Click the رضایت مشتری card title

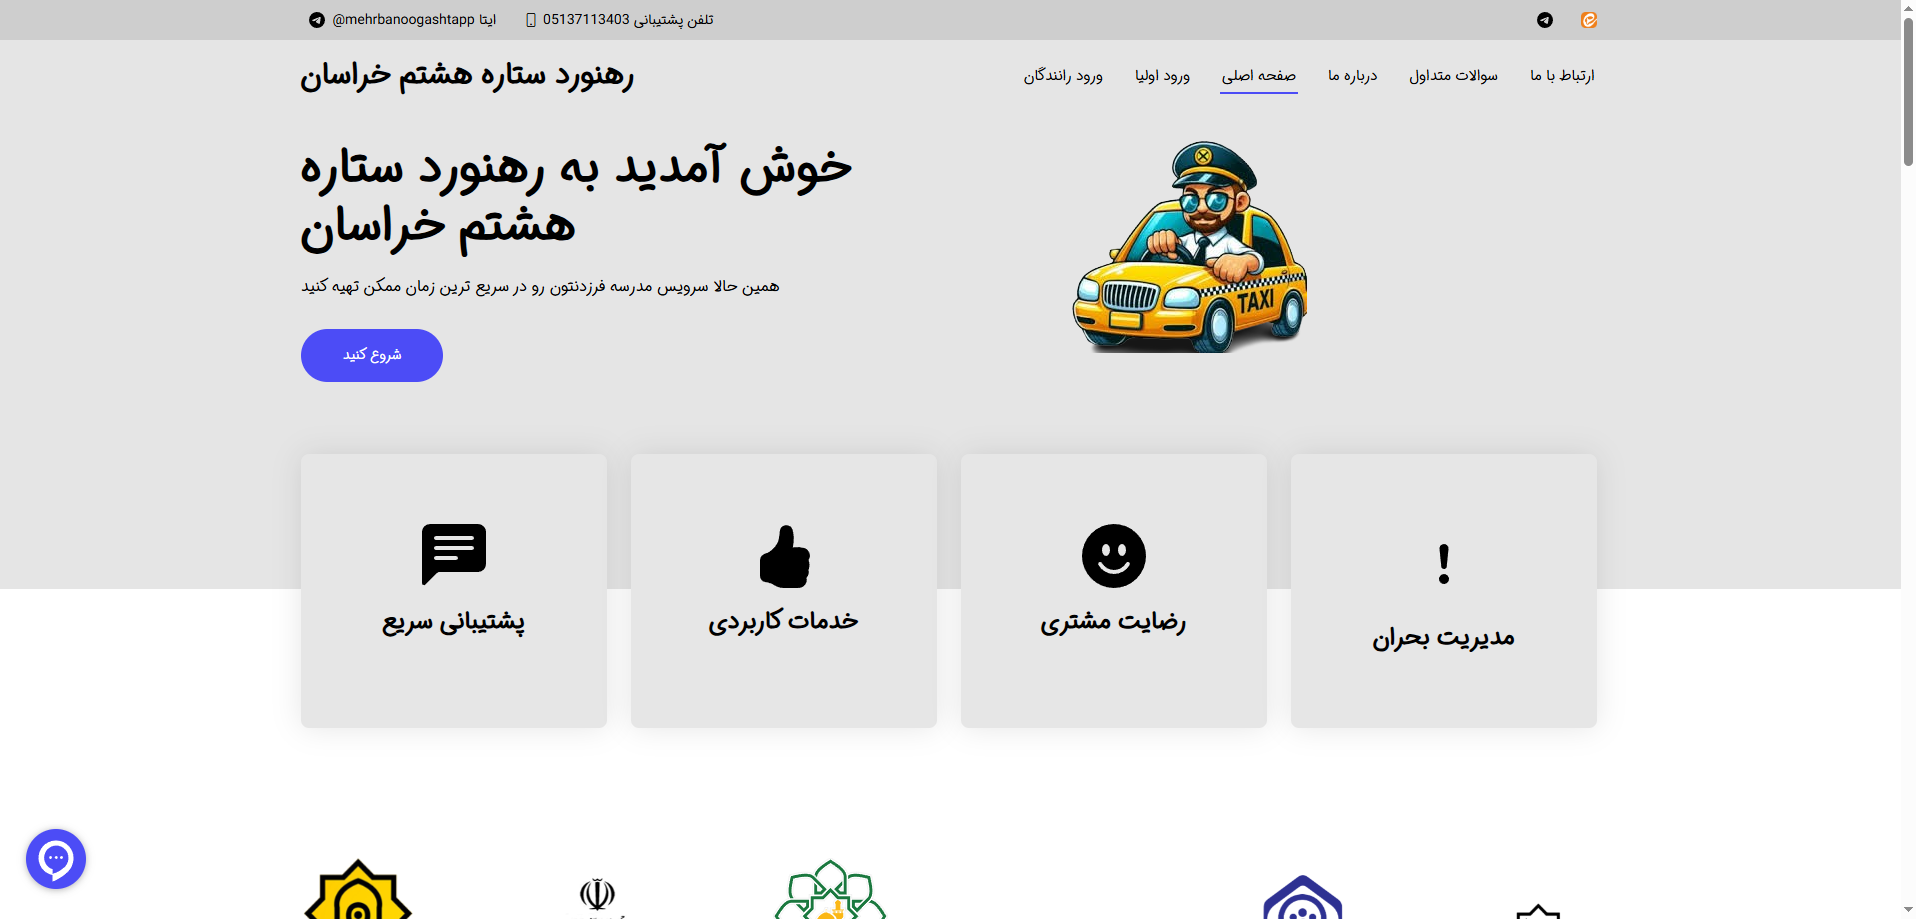(1113, 622)
